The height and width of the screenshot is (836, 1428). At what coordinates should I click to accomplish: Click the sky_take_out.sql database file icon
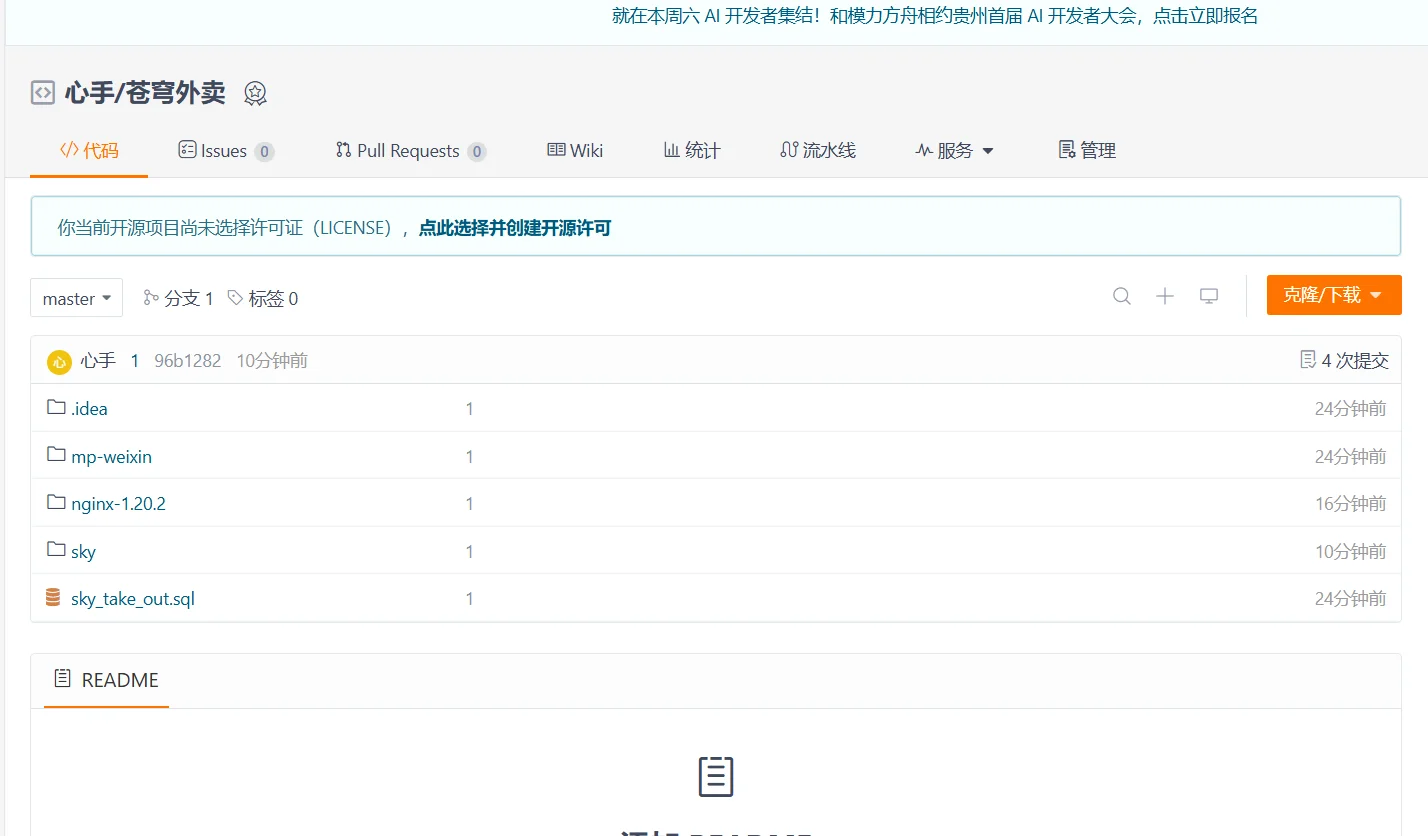tap(55, 598)
